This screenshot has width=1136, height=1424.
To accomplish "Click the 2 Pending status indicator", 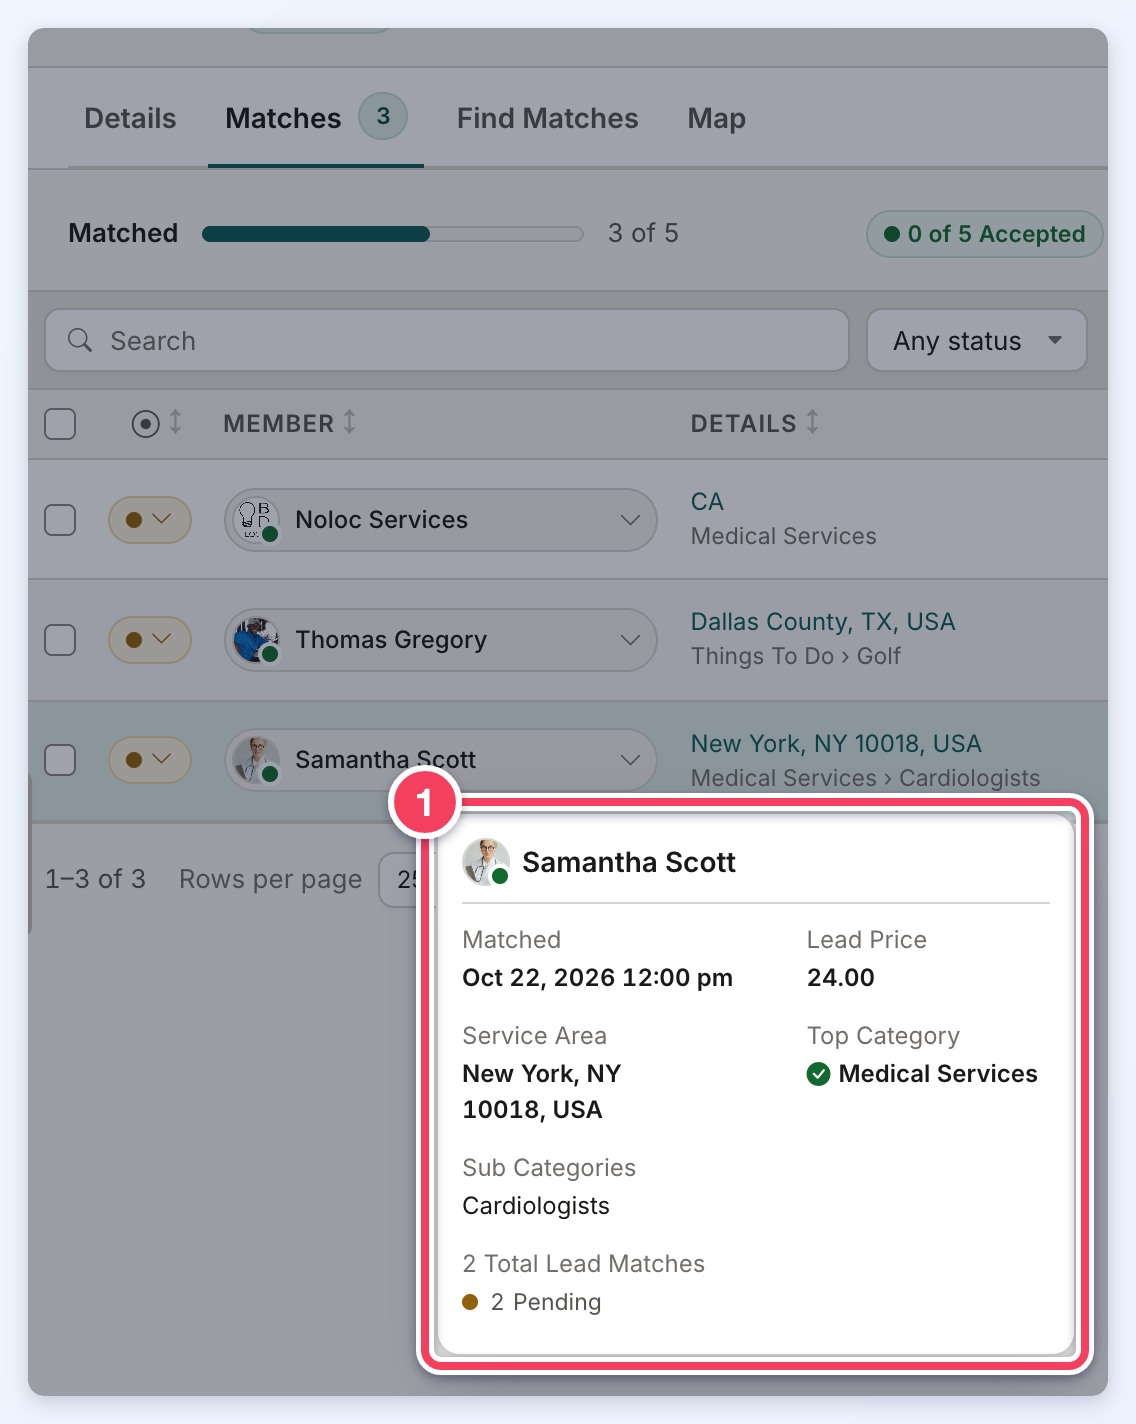I will 532,1302.
